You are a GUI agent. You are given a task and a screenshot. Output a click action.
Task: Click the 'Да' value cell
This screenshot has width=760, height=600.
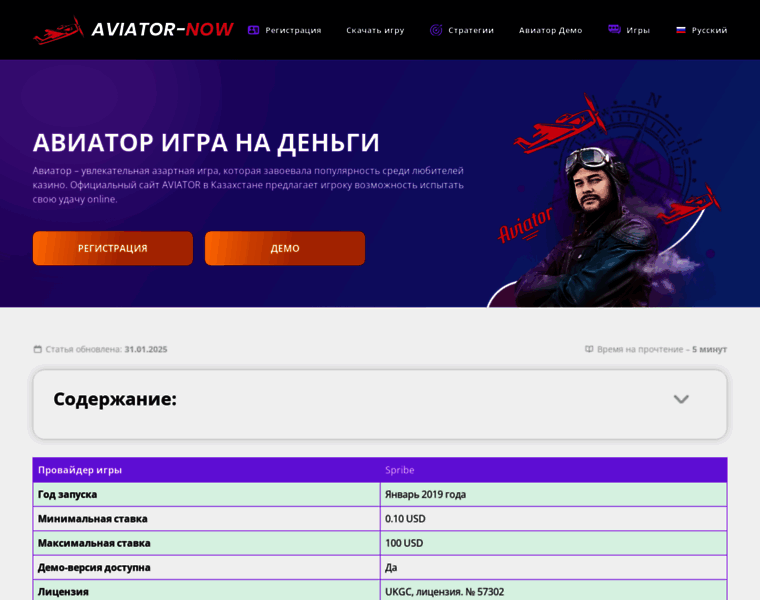[554, 567]
